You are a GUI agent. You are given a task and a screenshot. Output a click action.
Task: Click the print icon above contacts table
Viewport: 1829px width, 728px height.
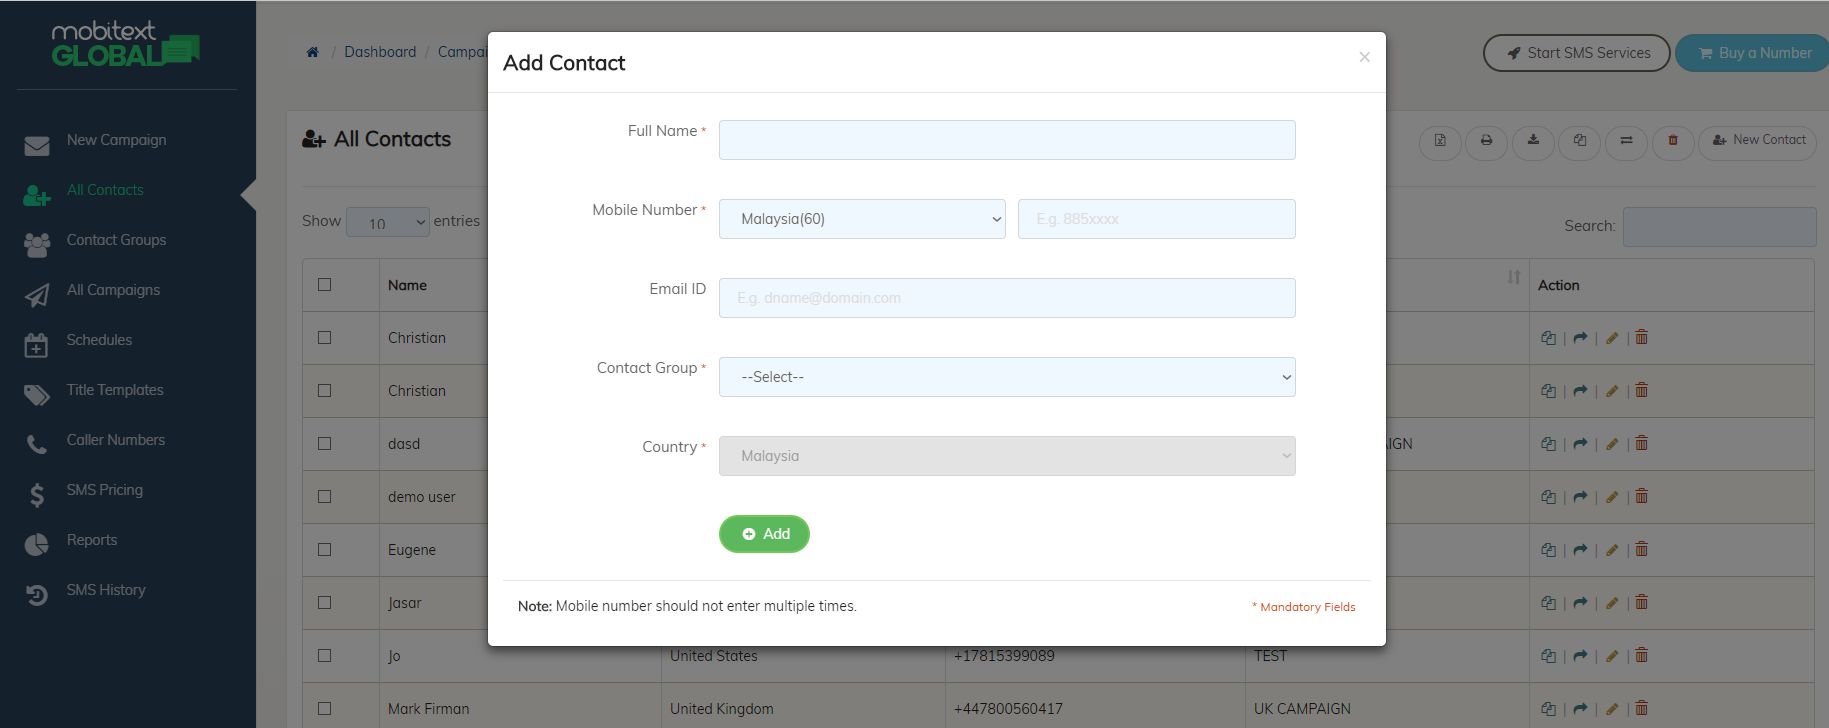point(1486,141)
